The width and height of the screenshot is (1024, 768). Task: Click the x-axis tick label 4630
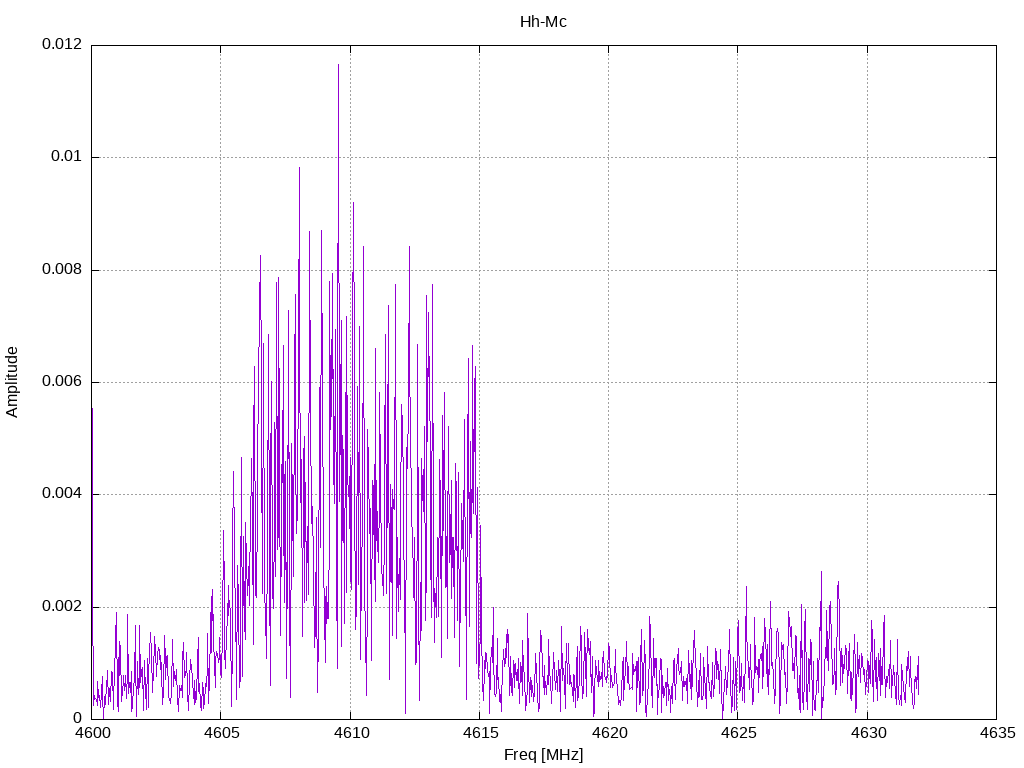(x=868, y=733)
